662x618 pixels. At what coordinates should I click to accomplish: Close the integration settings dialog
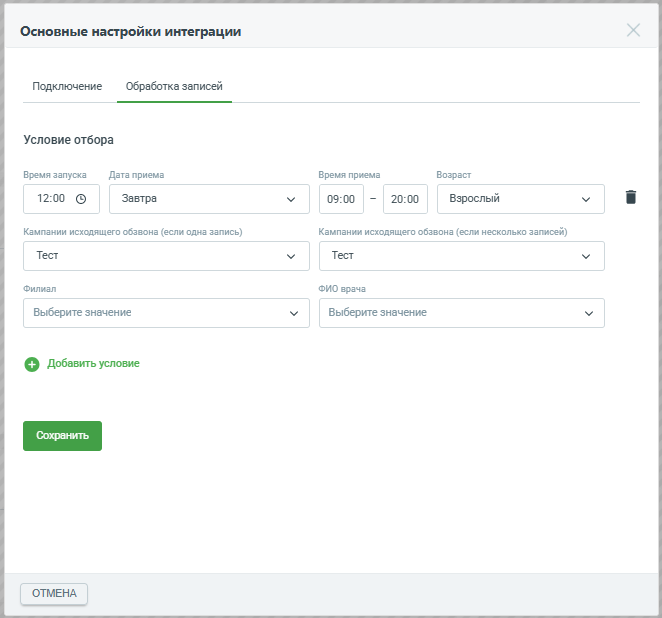click(633, 30)
